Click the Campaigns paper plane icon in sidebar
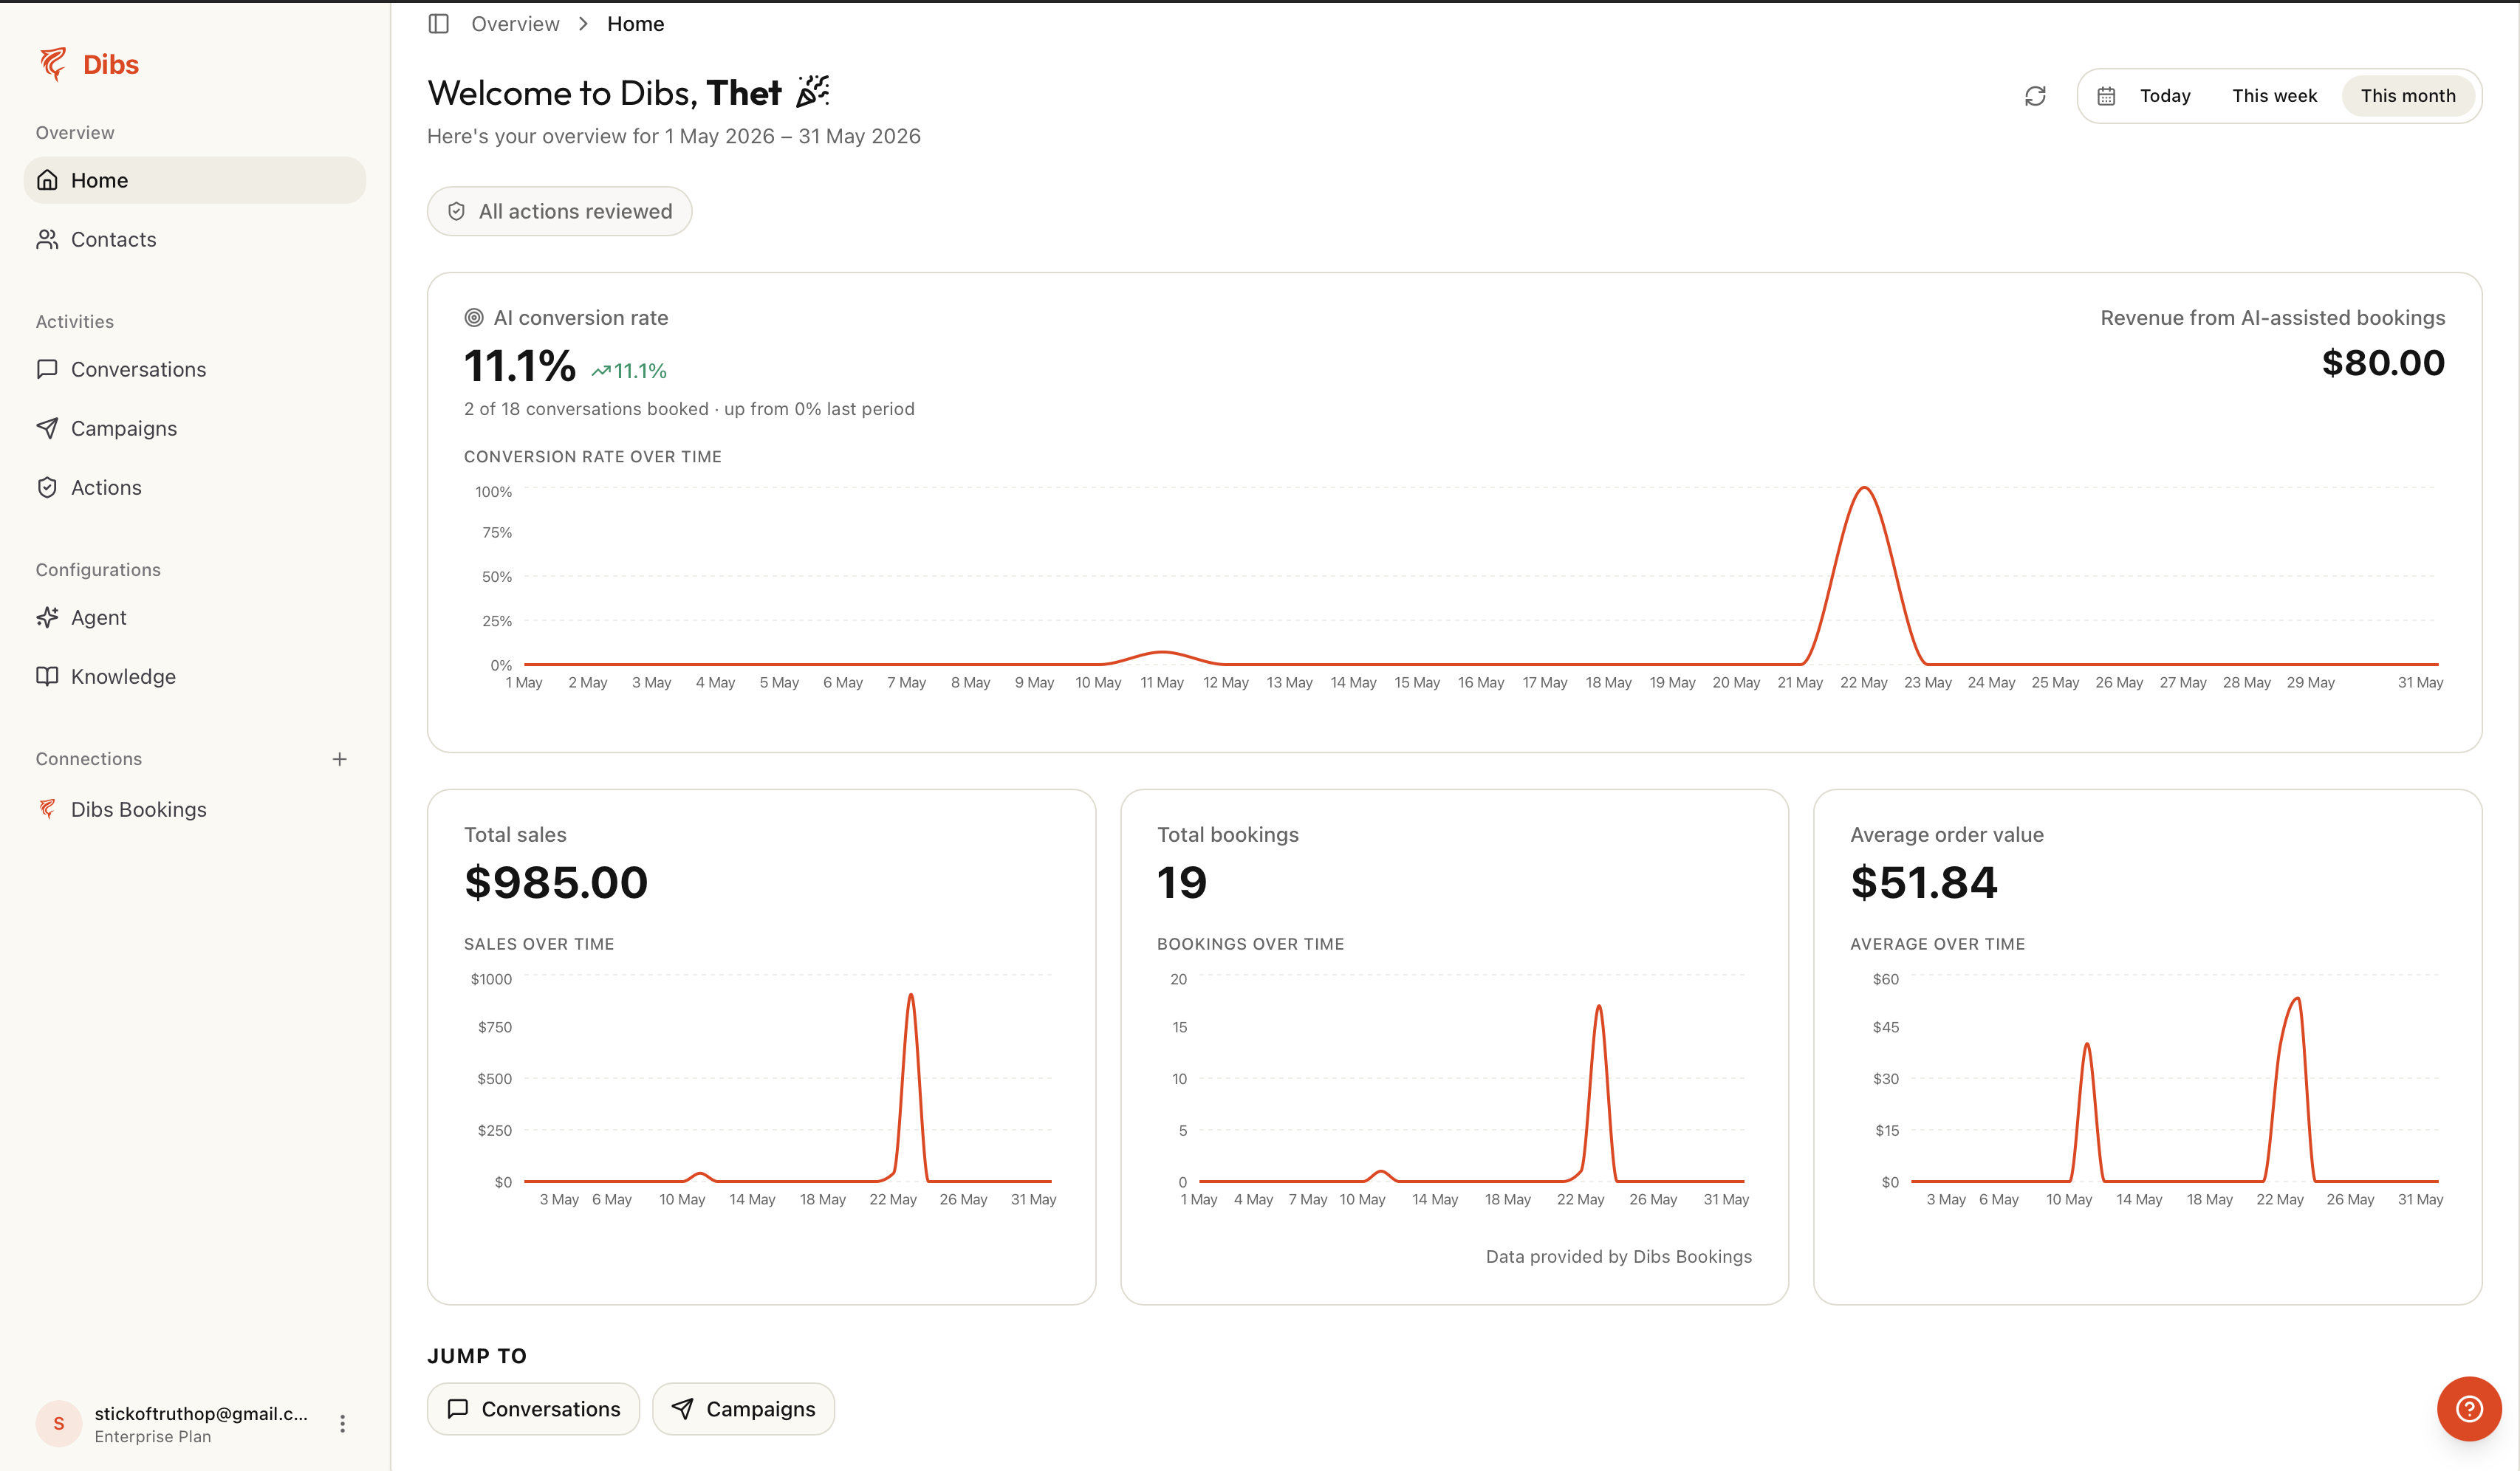The height and width of the screenshot is (1471, 2520). pos(47,428)
